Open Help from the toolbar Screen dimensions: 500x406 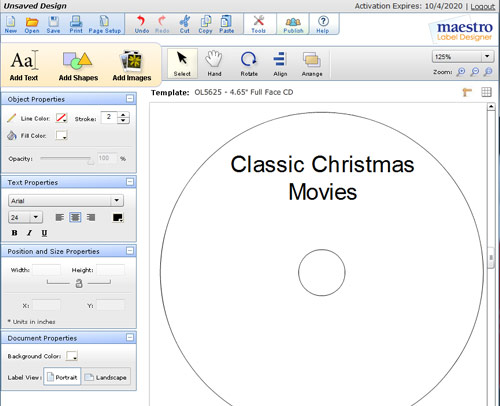click(323, 24)
